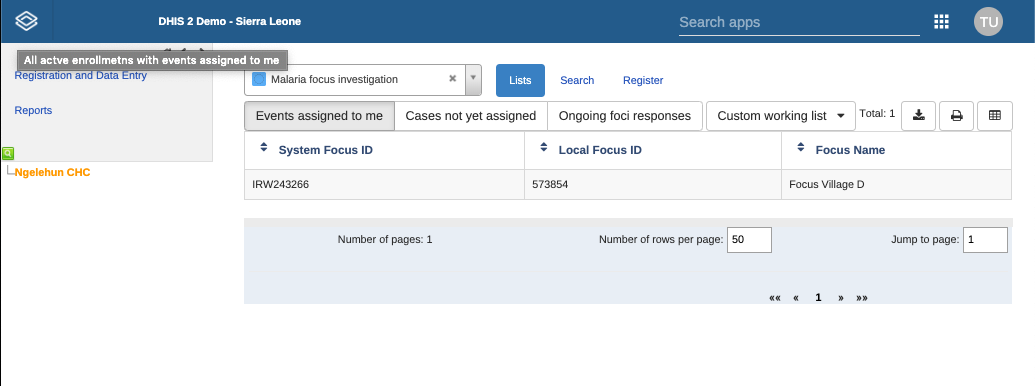Expand the Custom working list dropdown

[780, 116]
